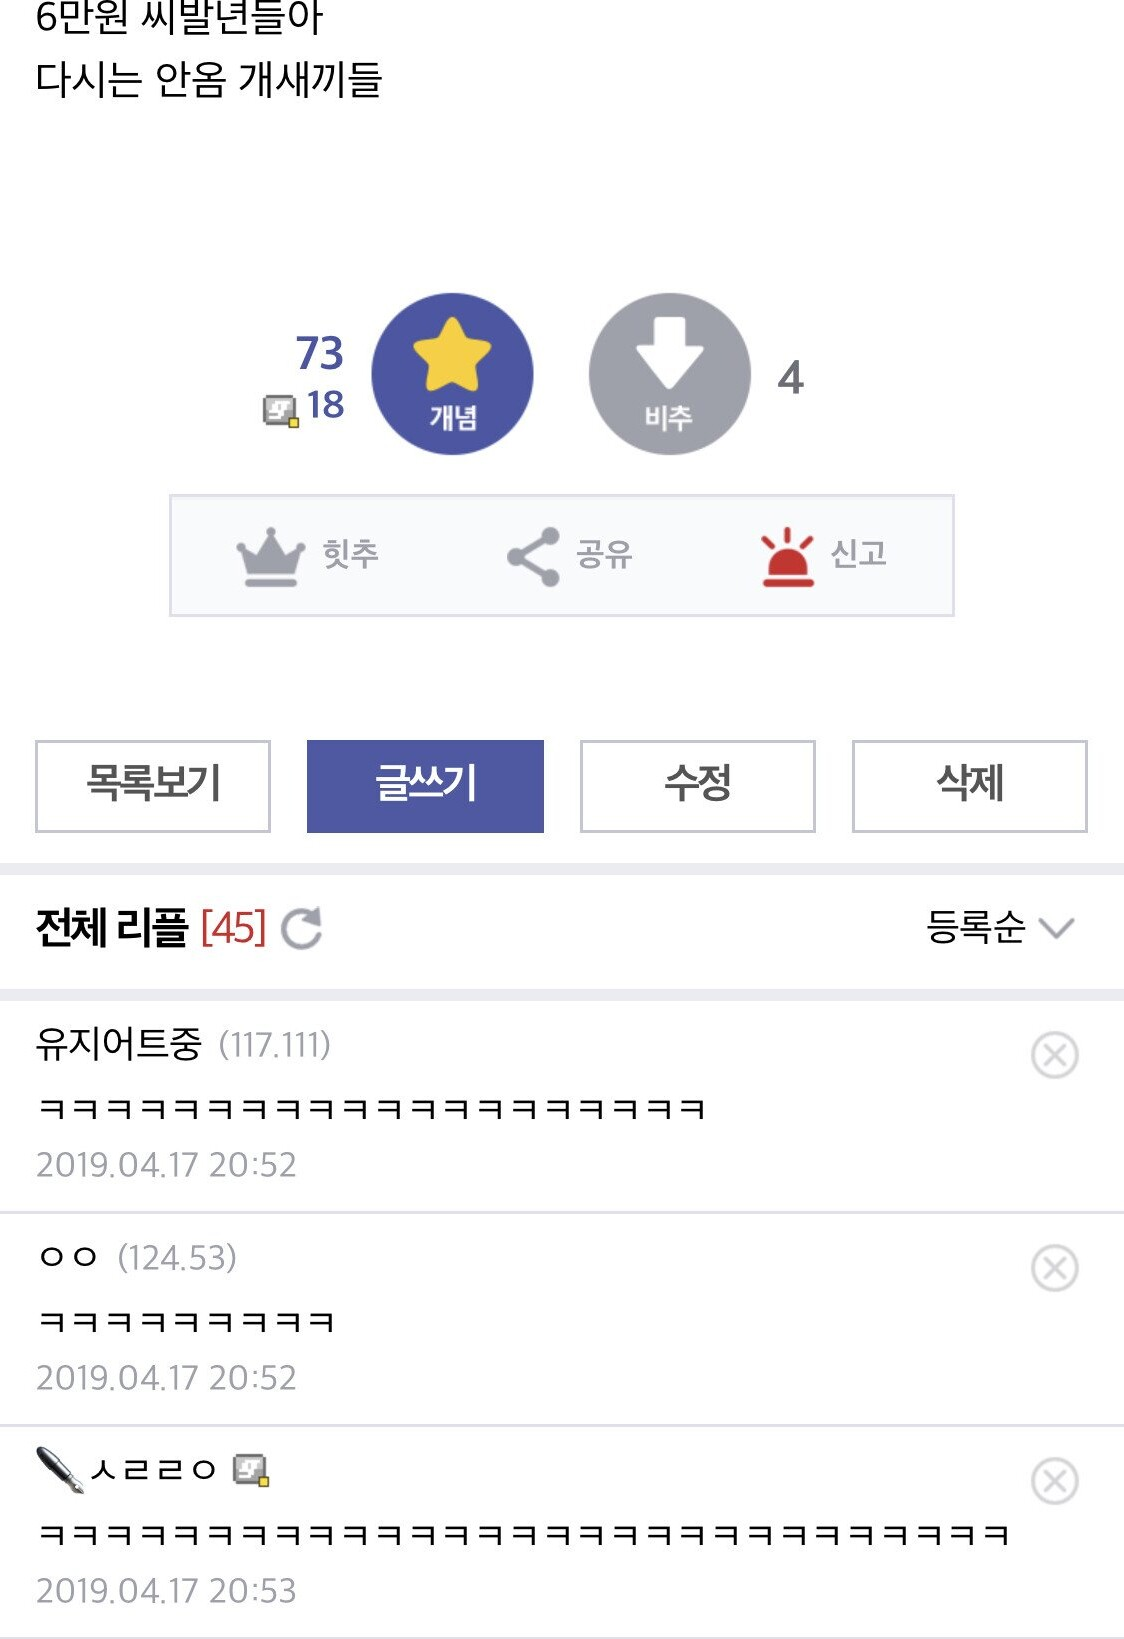
Task: Report the post with 신고 siren icon
Action: point(787,555)
